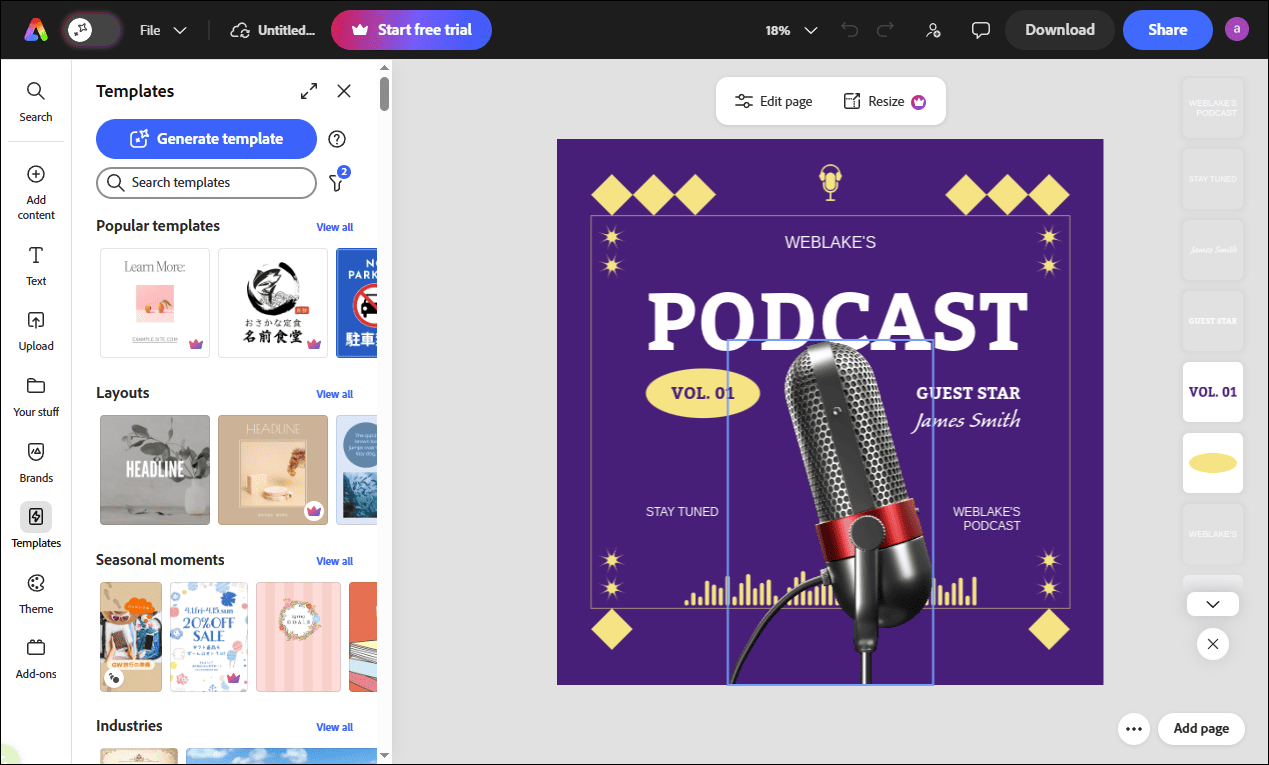The height and width of the screenshot is (765, 1269).
Task: Open the File menu
Action: pos(163,30)
